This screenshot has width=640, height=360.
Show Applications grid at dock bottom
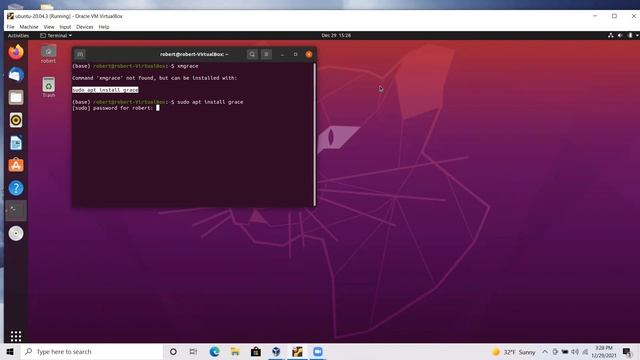[x=16, y=336]
